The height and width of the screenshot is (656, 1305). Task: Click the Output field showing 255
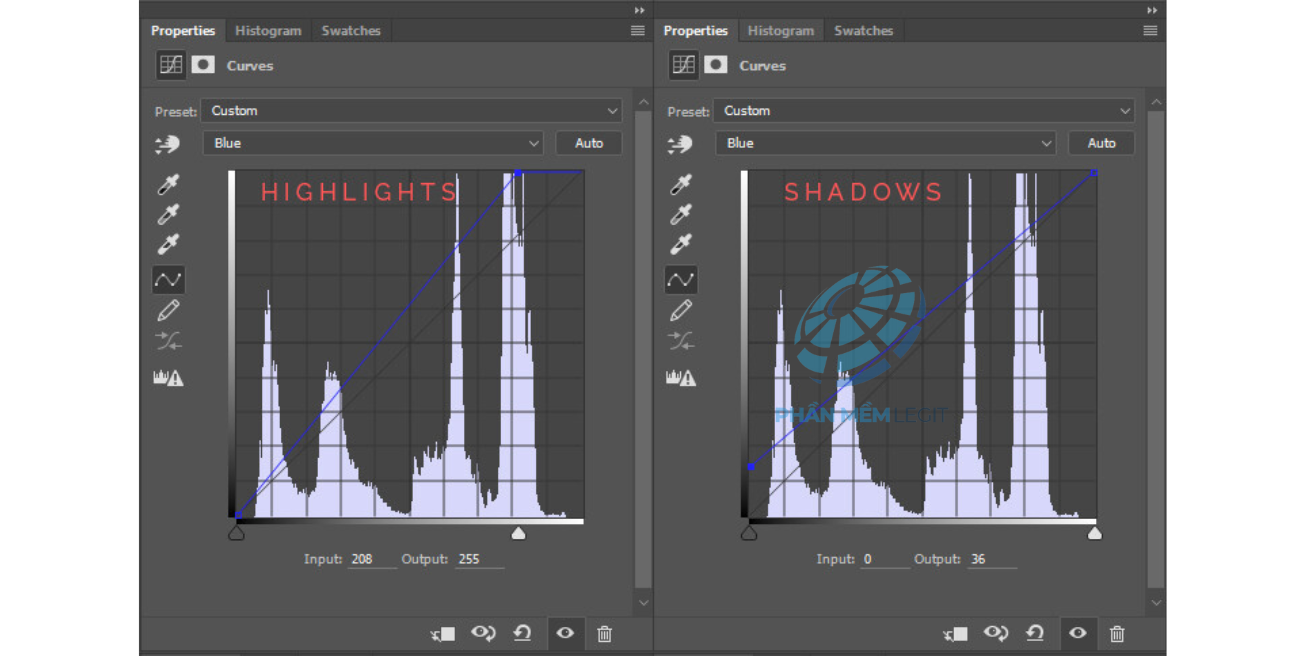[479, 559]
